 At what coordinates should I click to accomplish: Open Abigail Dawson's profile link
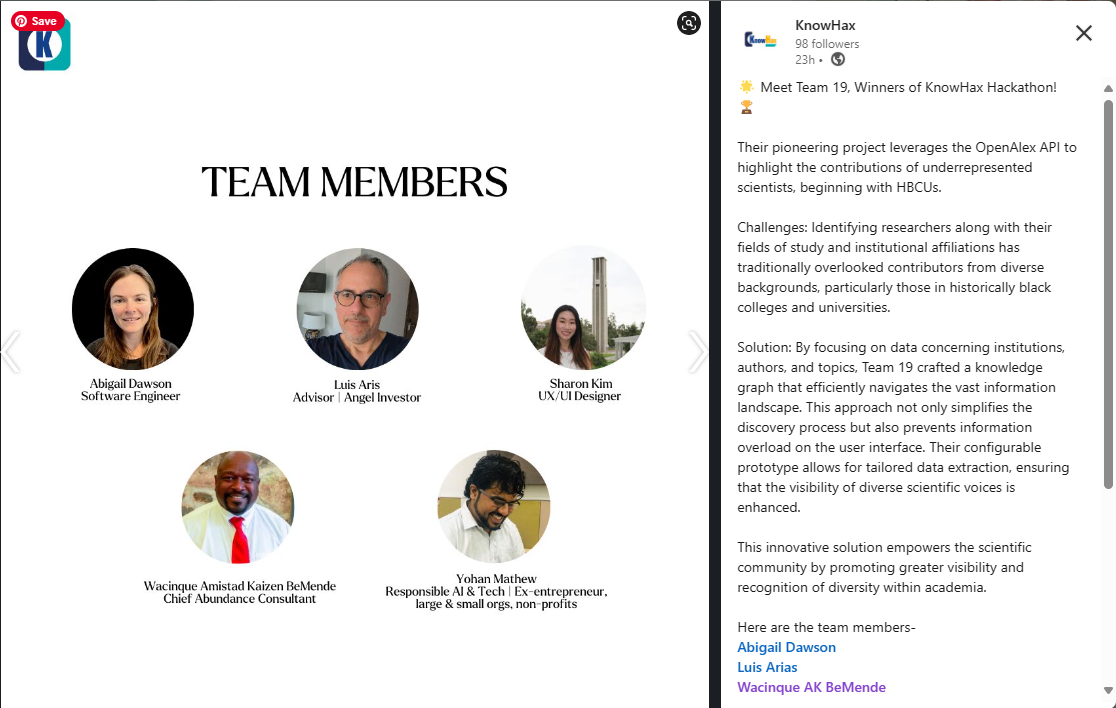point(786,647)
